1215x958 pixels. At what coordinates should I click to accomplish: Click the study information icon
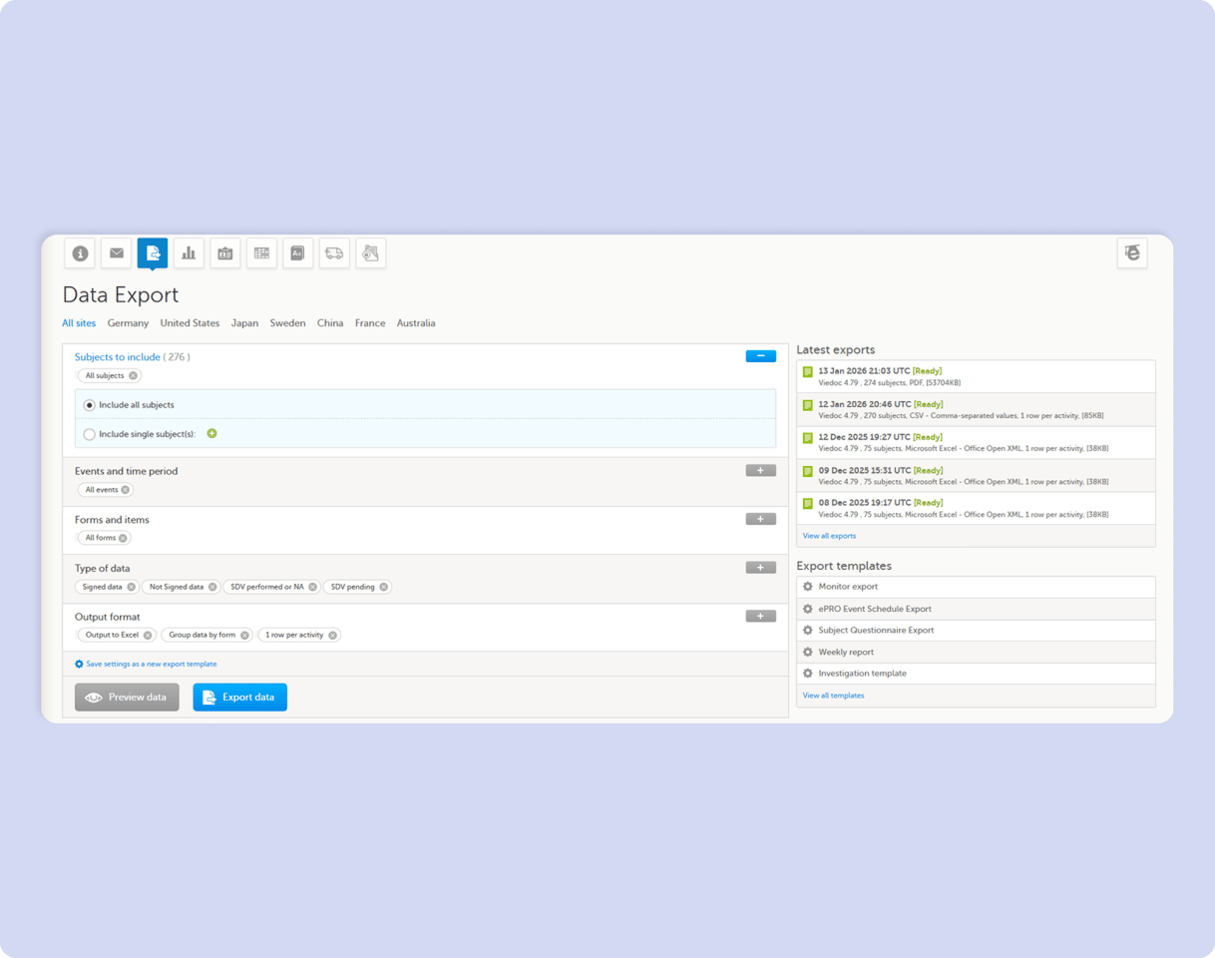80,253
